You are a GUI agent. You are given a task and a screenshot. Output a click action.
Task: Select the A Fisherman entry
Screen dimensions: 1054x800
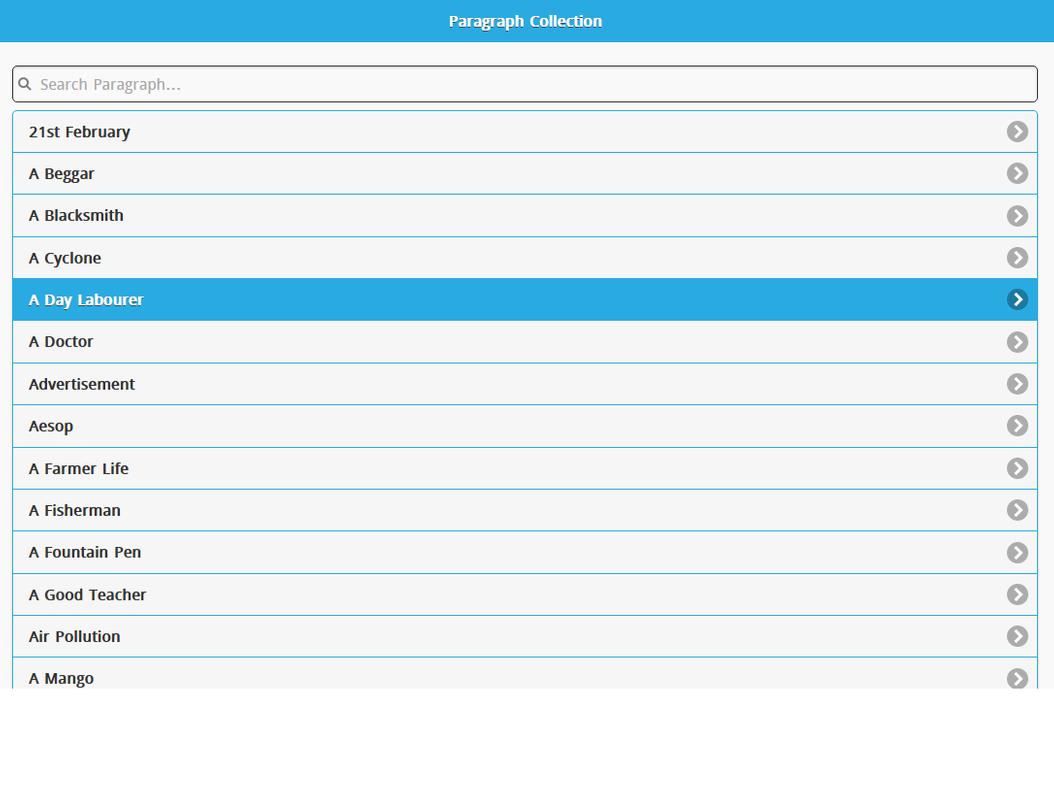[x=524, y=510]
